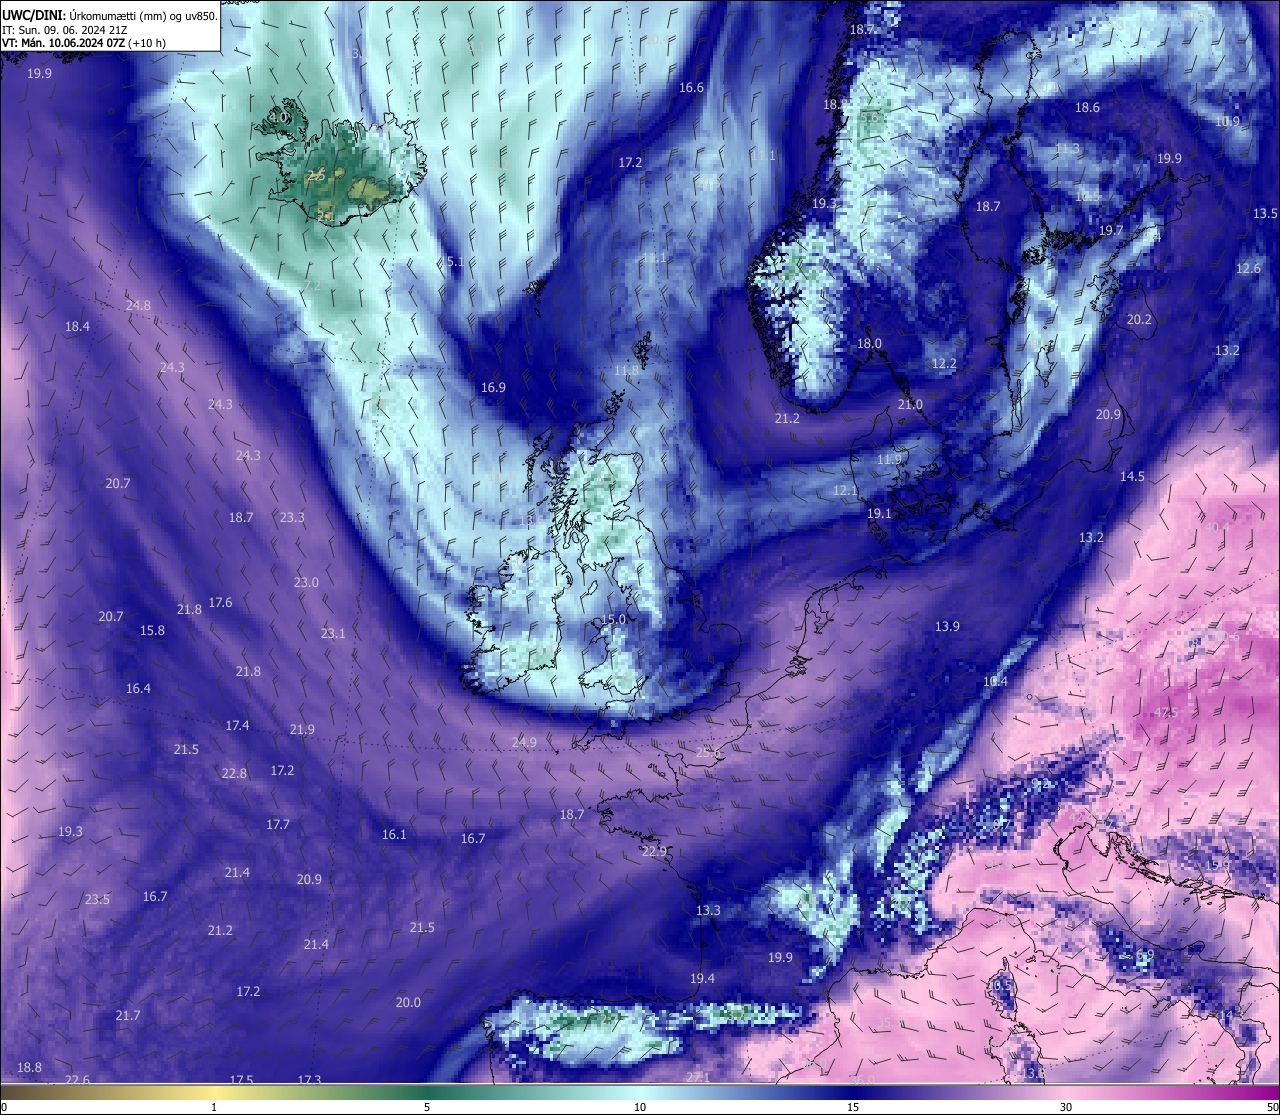Click the 17.5 value label

(x=241, y=1080)
